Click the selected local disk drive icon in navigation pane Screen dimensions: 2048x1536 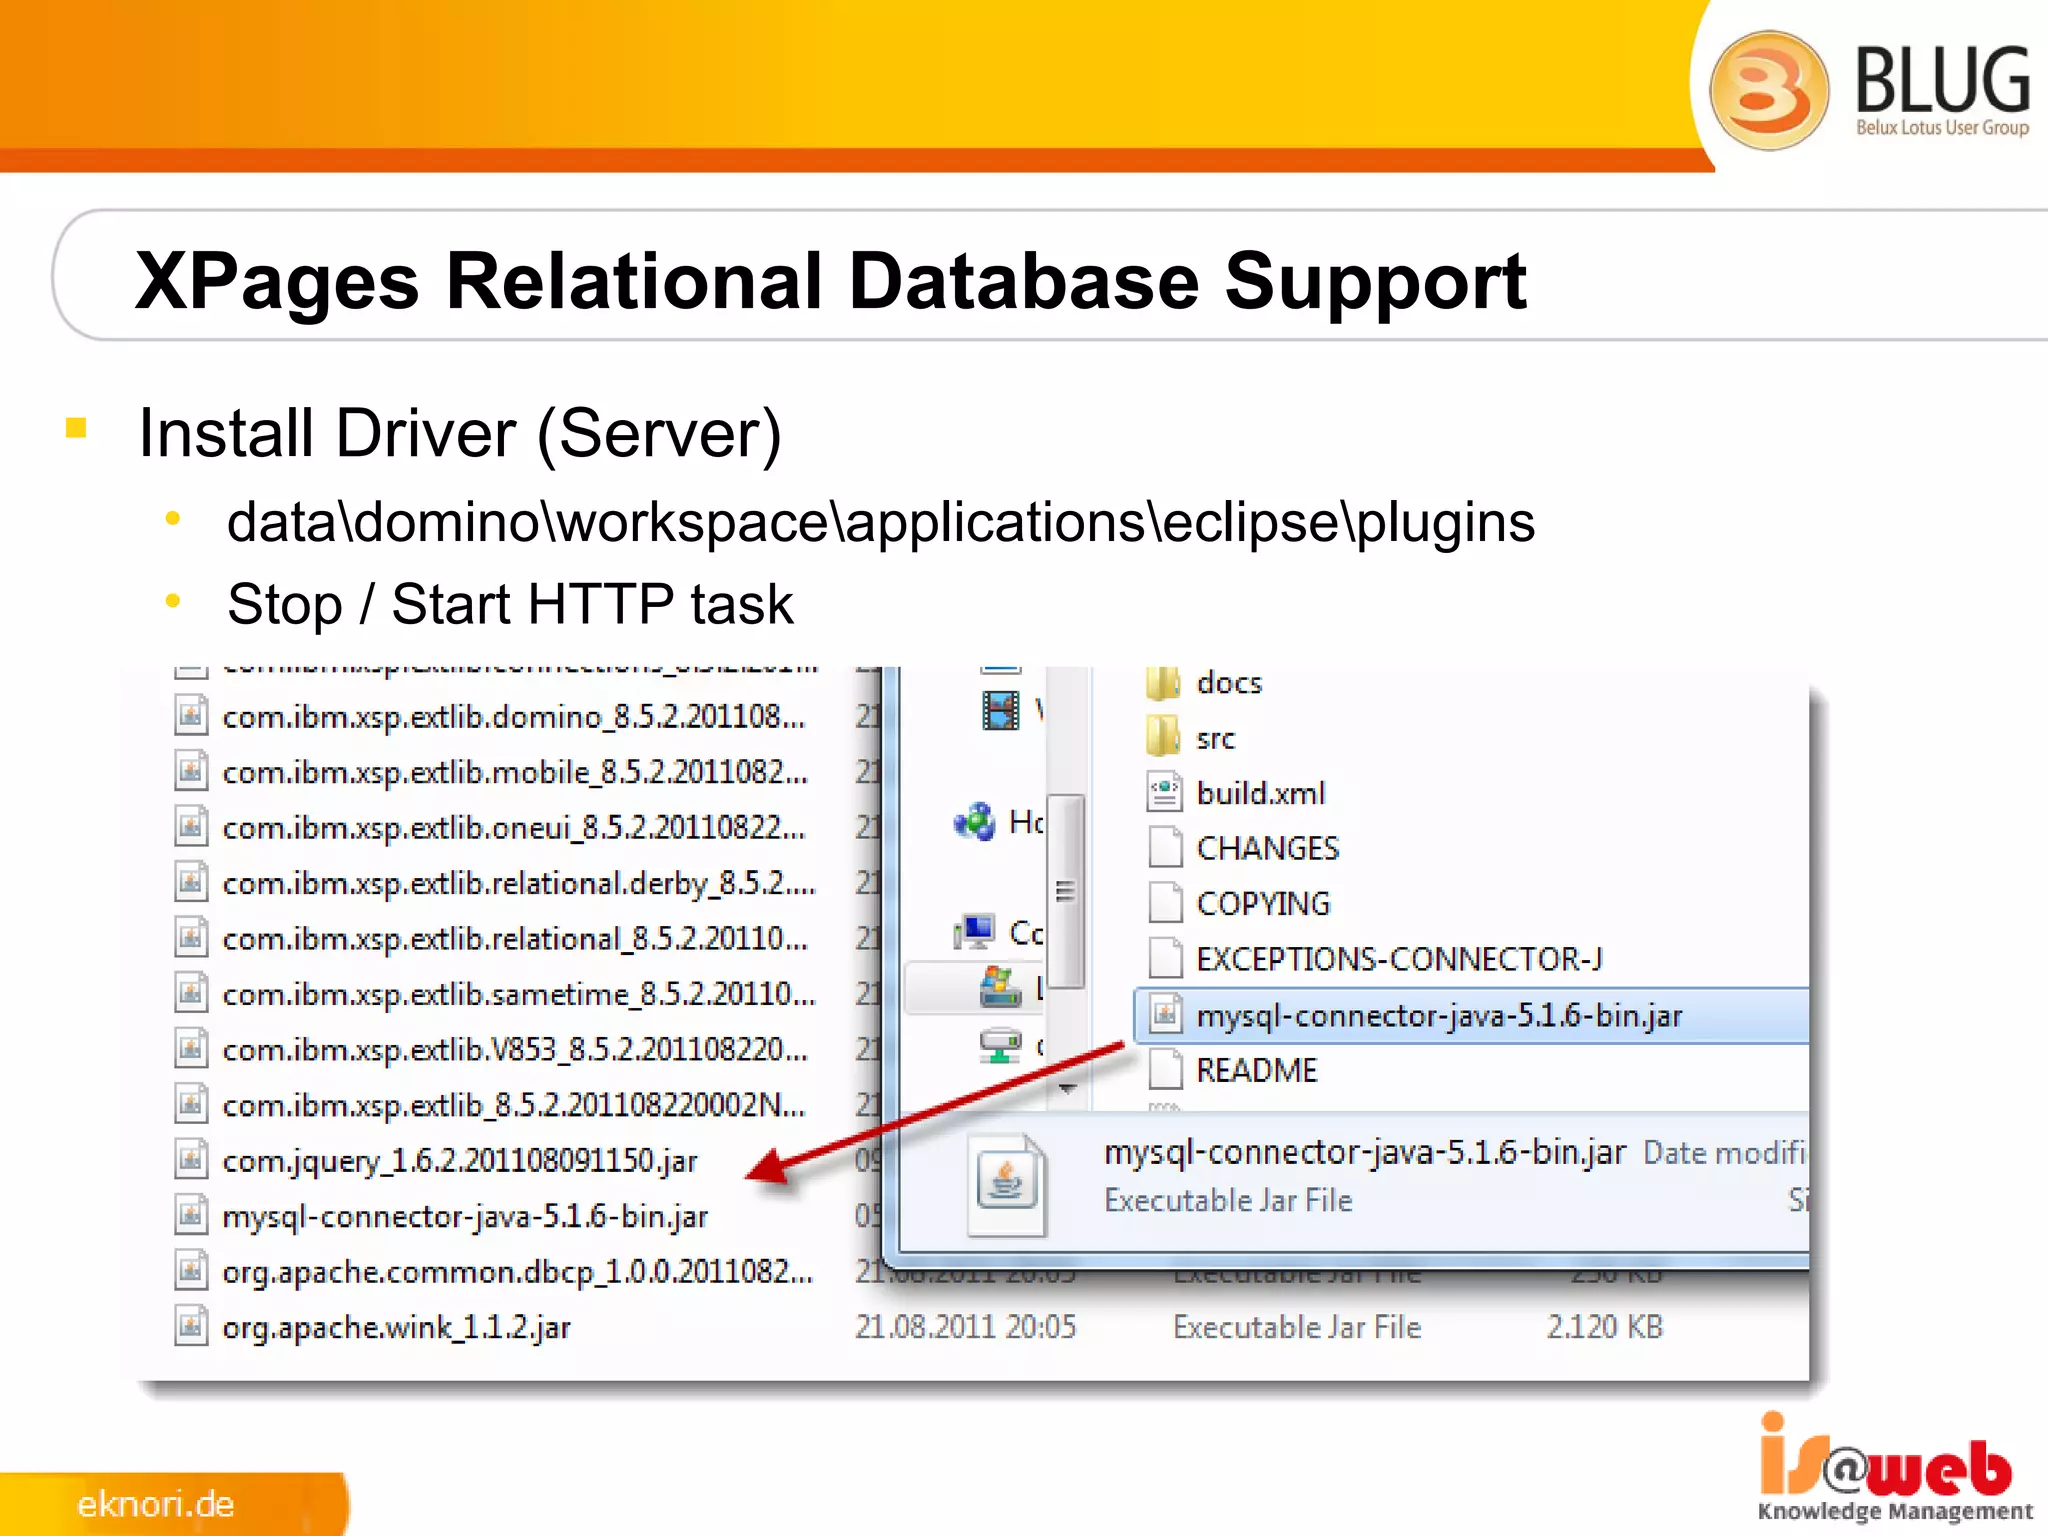tap(1000, 987)
